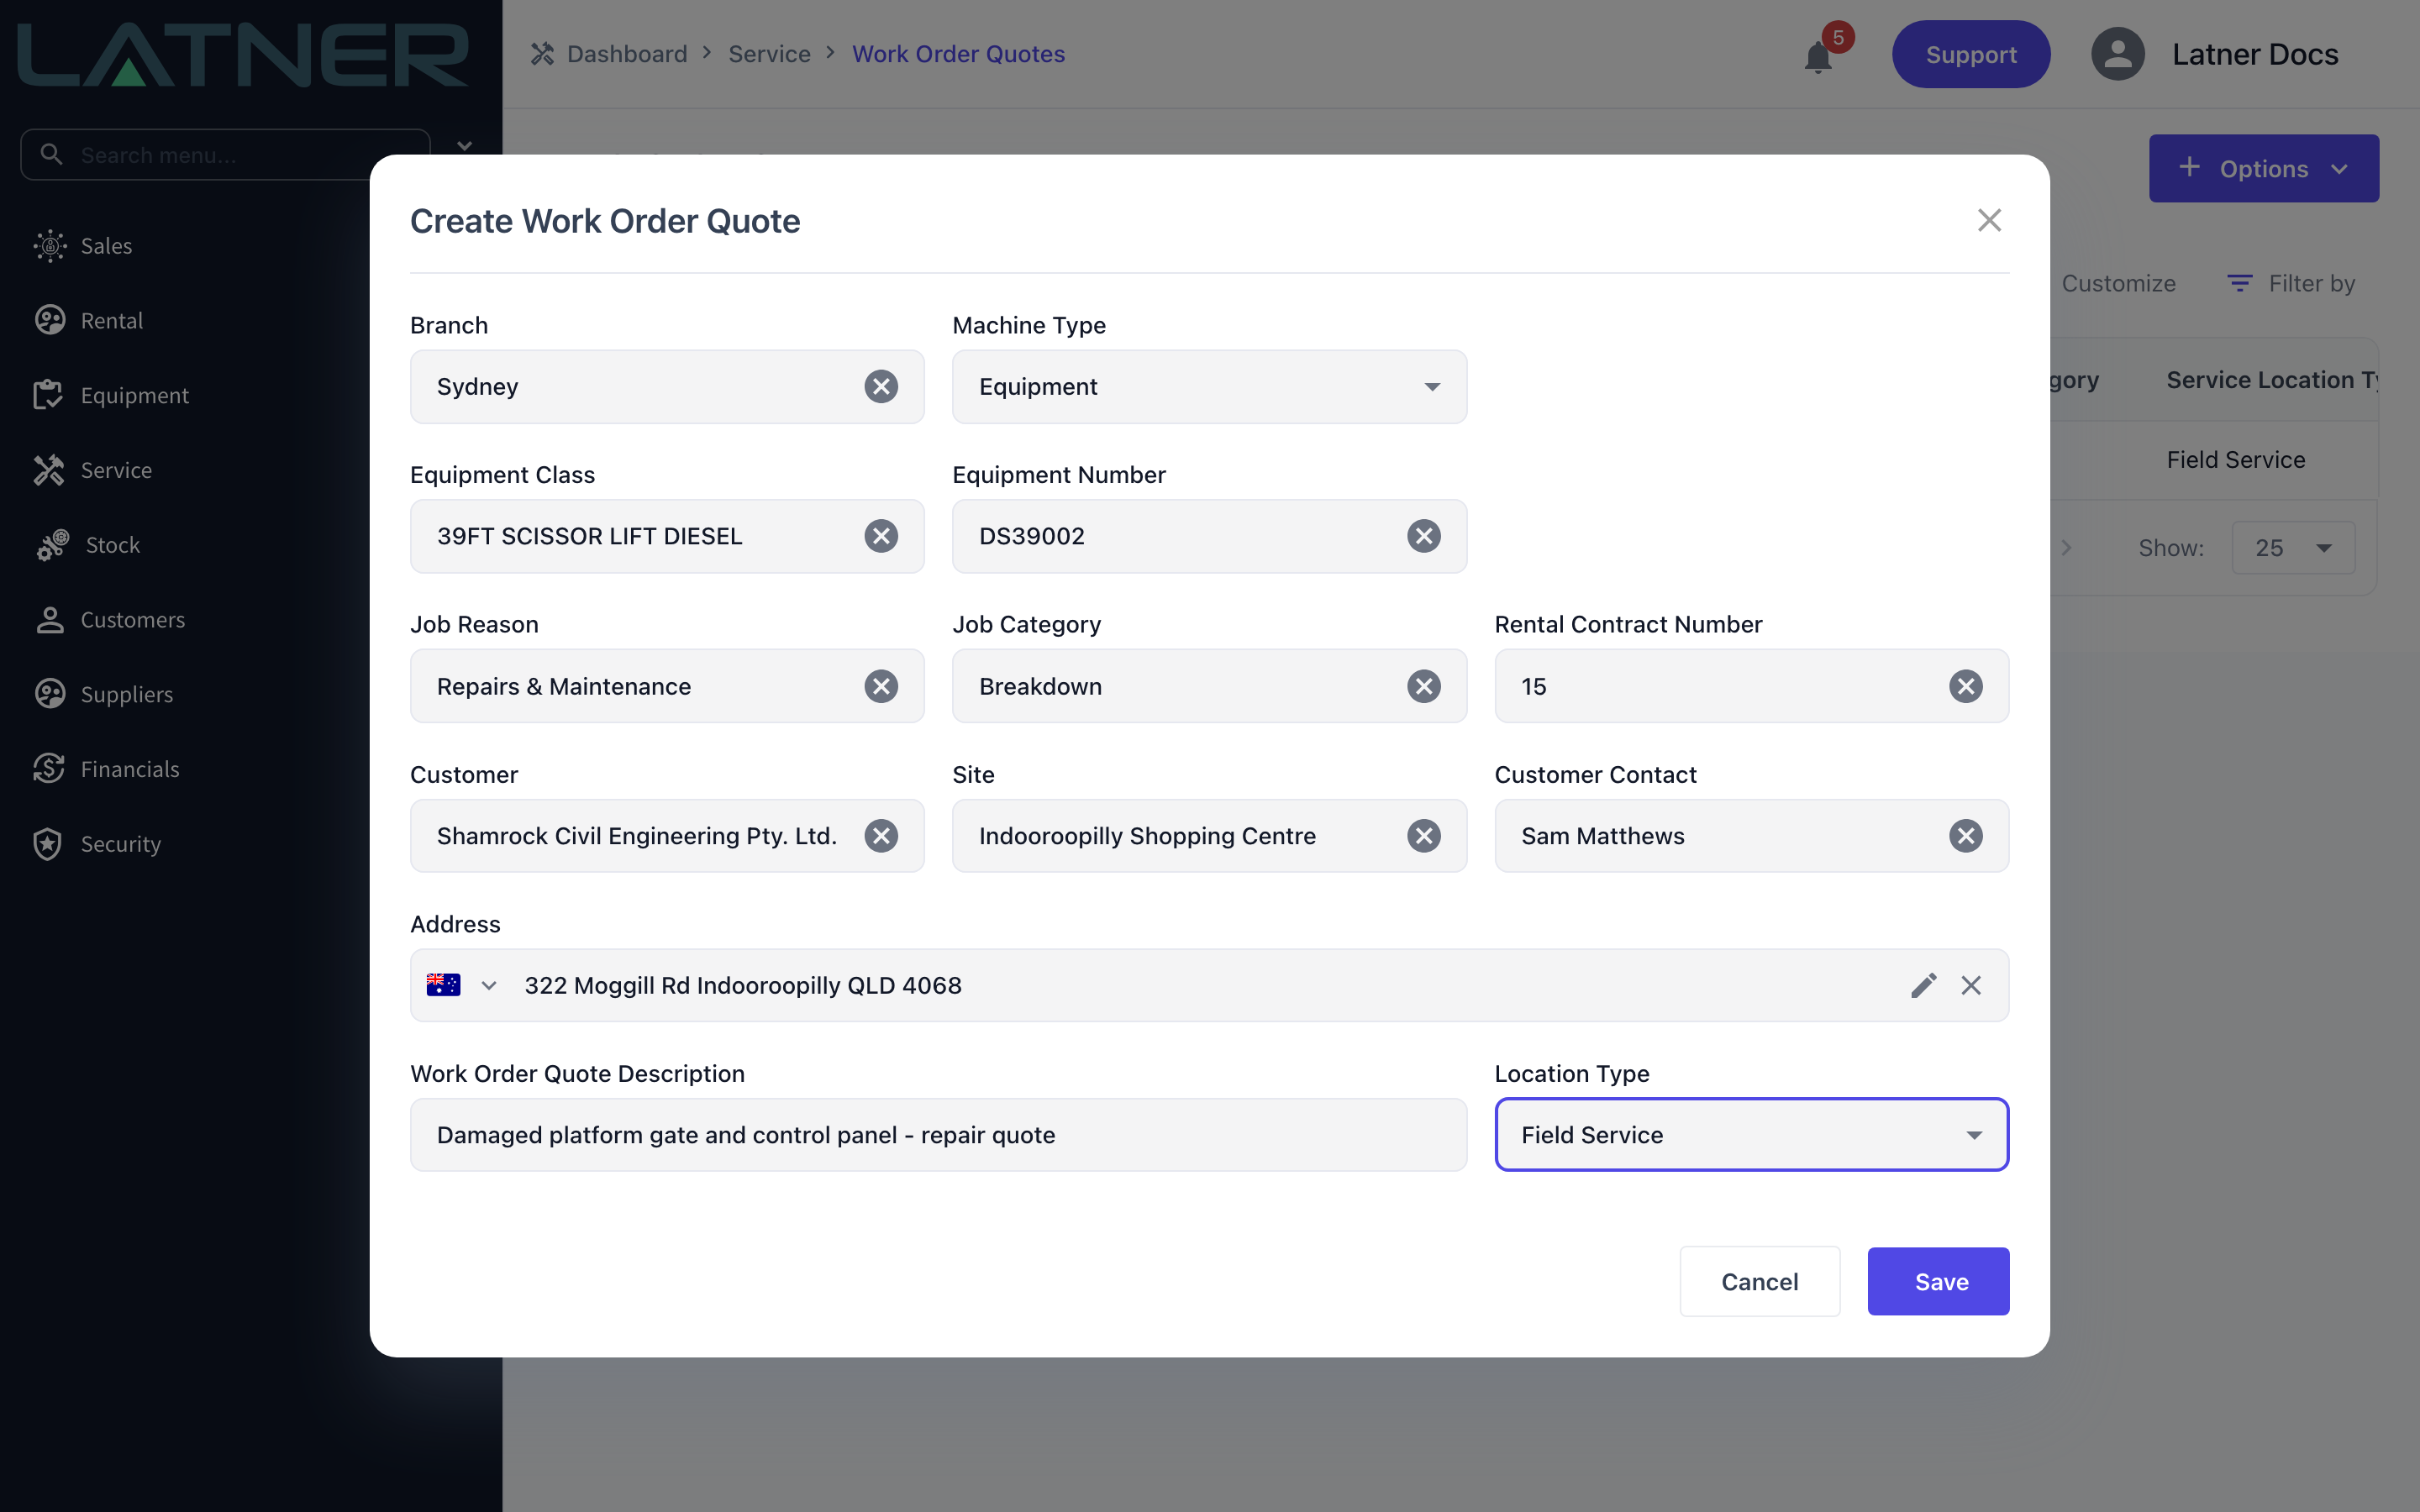The height and width of the screenshot is (1512, 2420).
Task: Click the Rental Contract Number field
Action: (x=1751, y=686)
